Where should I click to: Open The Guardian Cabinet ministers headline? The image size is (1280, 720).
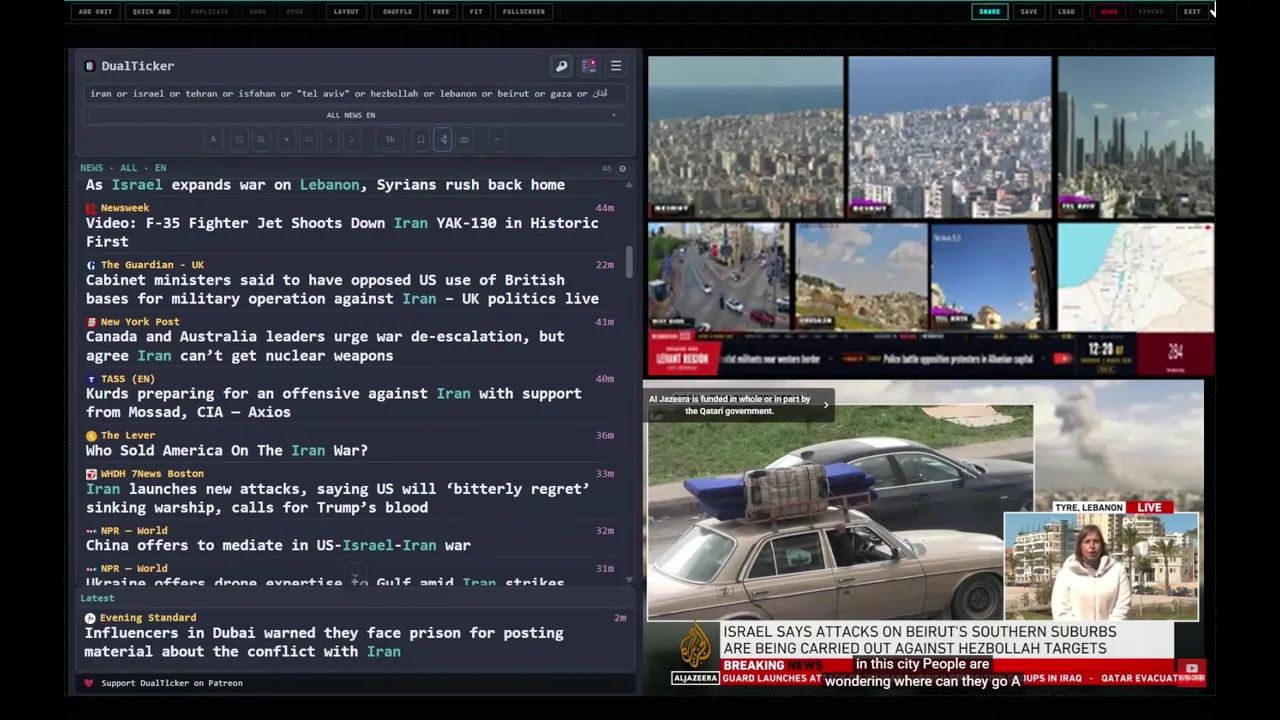tap(342, 289)
